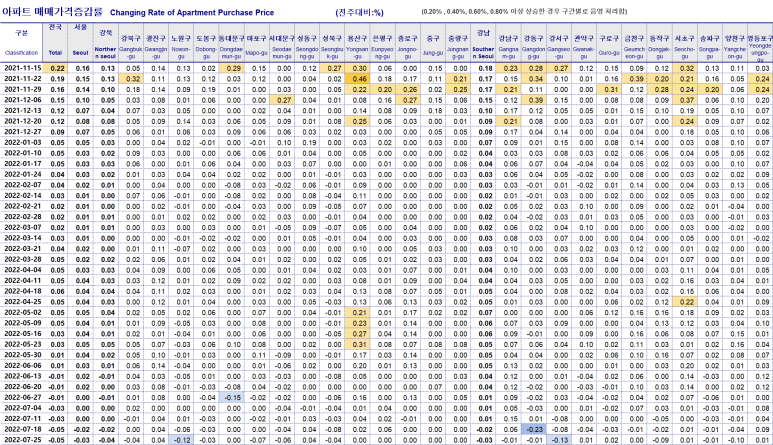Select blue -0.15 Dongdaemun-gu cell for 2022-06-27

pos(231,398)
